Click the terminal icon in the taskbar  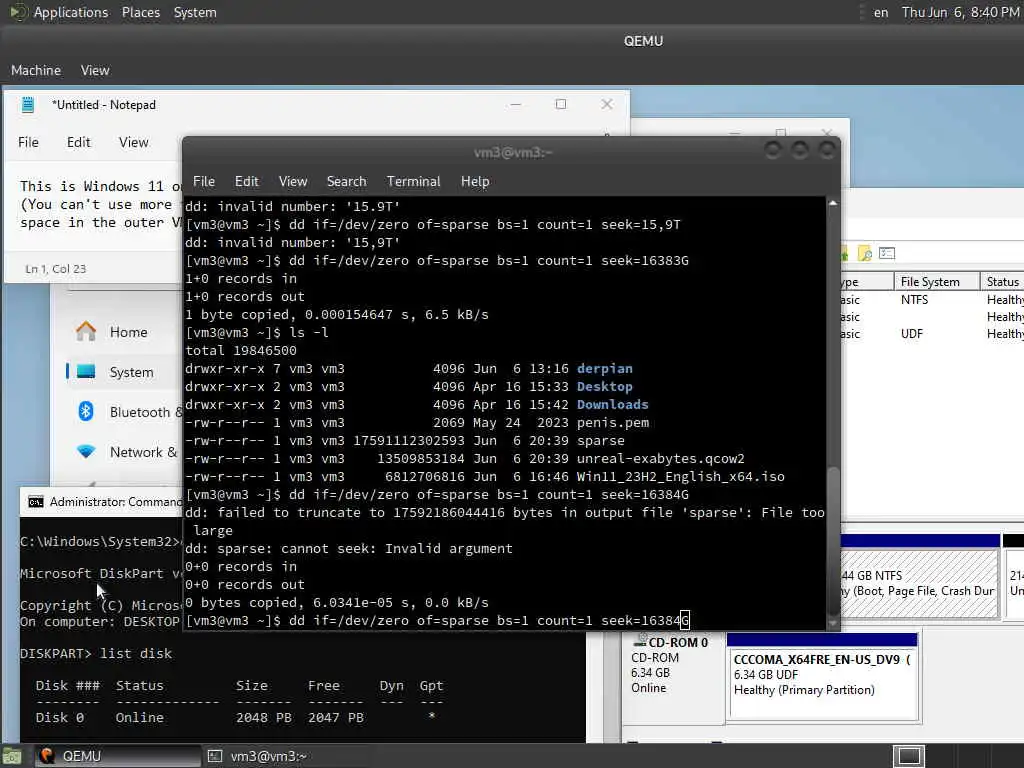tap(215, 756)
